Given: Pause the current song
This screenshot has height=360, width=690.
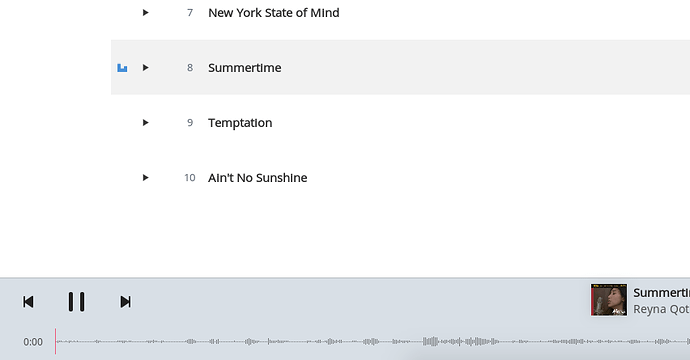Looking at the screenshot, I should 77,302.
